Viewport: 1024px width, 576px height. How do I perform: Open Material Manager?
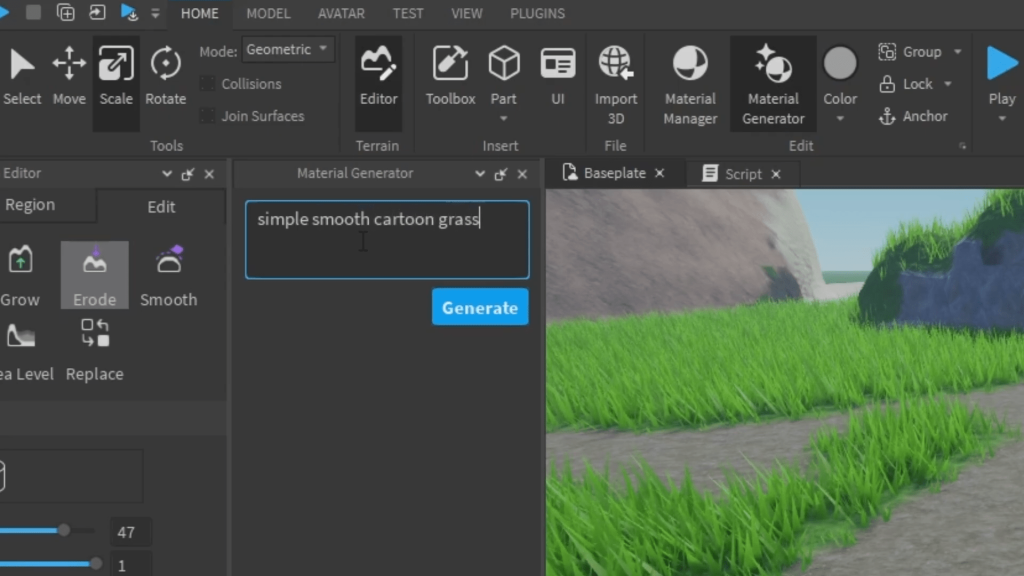pyautogui.click(x=690, y=84)
